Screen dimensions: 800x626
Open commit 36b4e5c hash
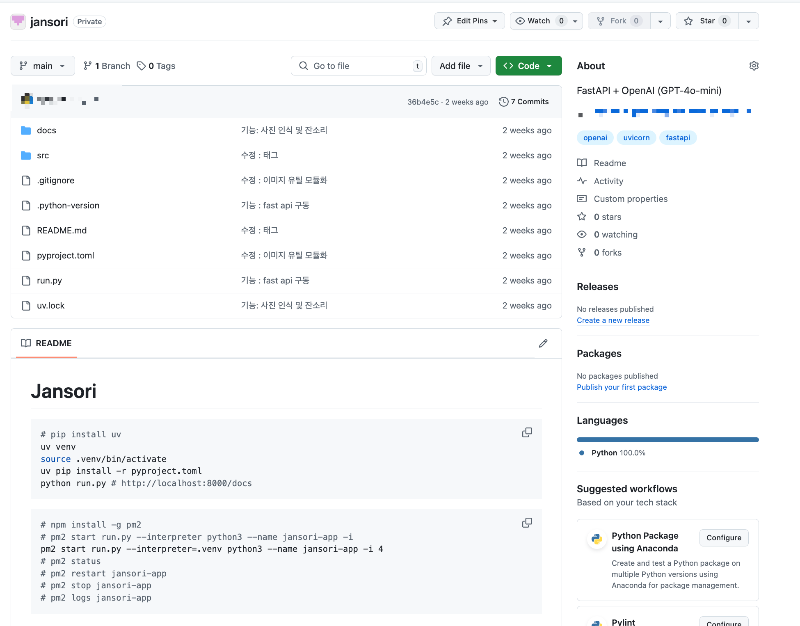click(423, 102)
